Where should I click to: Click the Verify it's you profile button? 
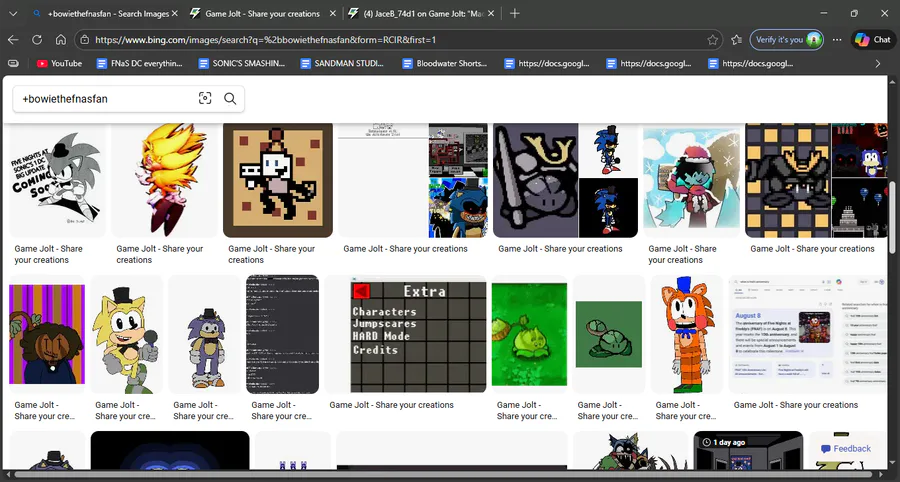[786, 40]
